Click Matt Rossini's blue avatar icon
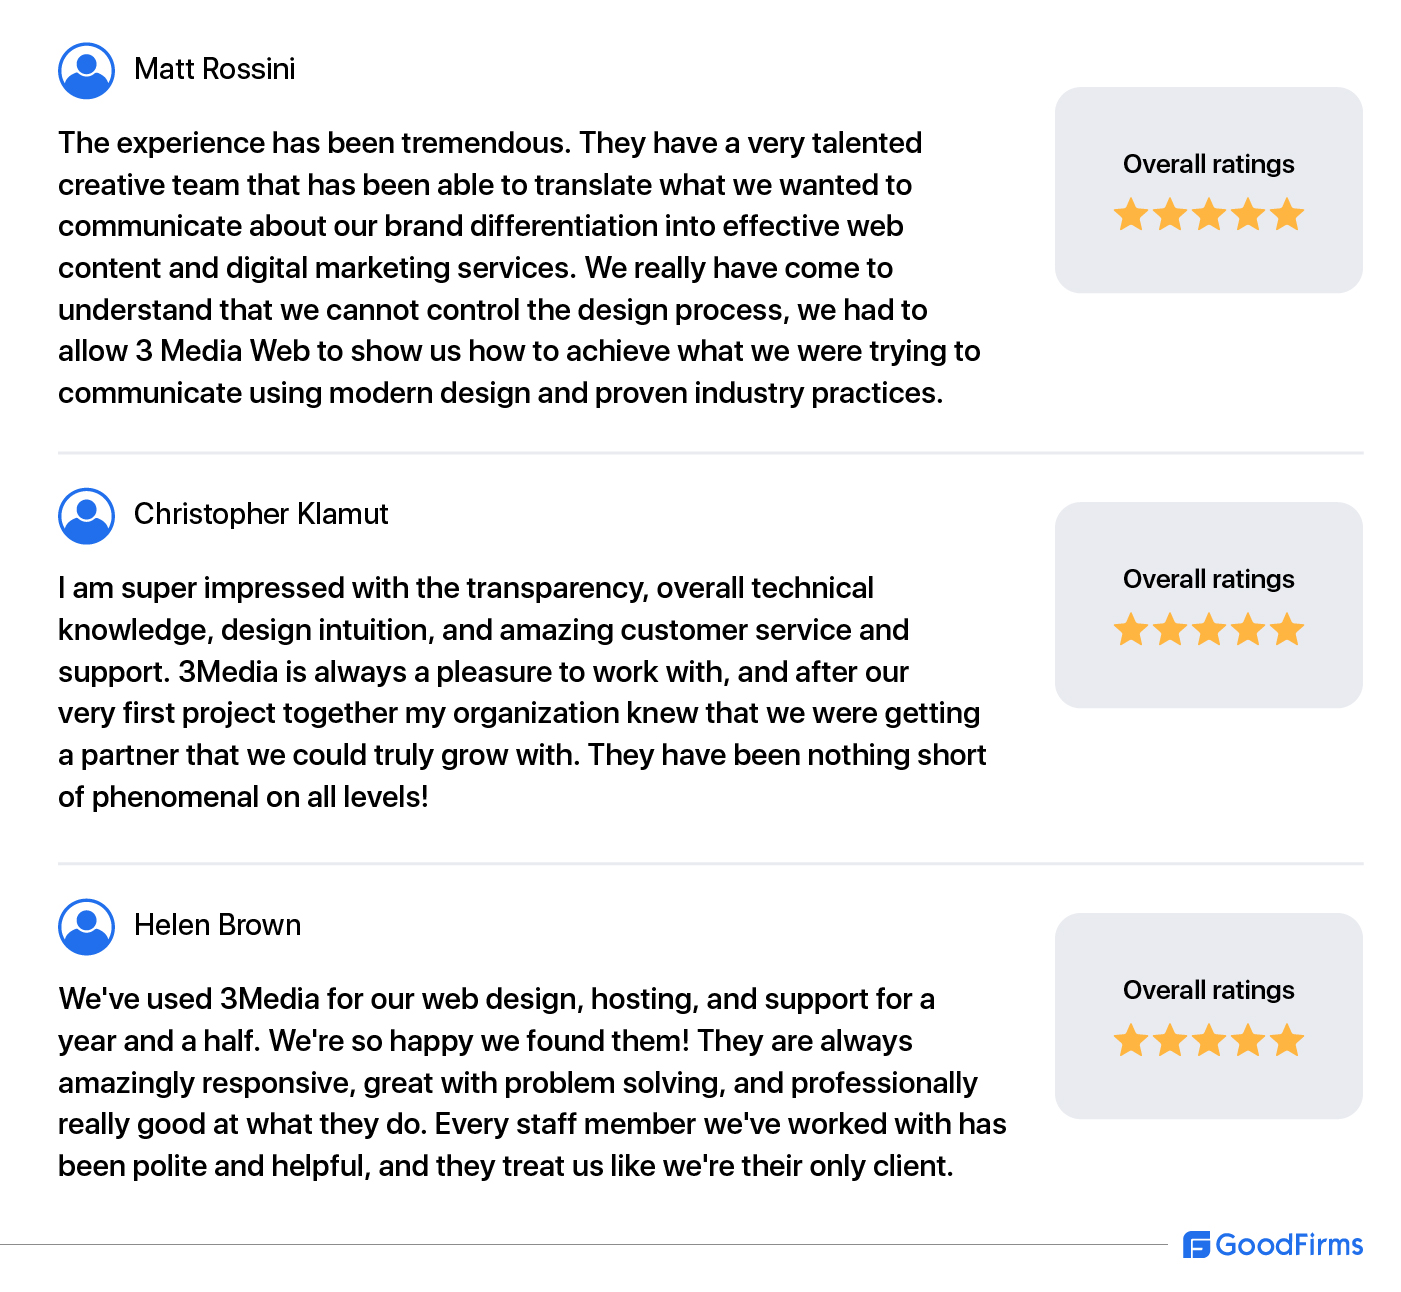1401x1292 pixels. [87, 71]
